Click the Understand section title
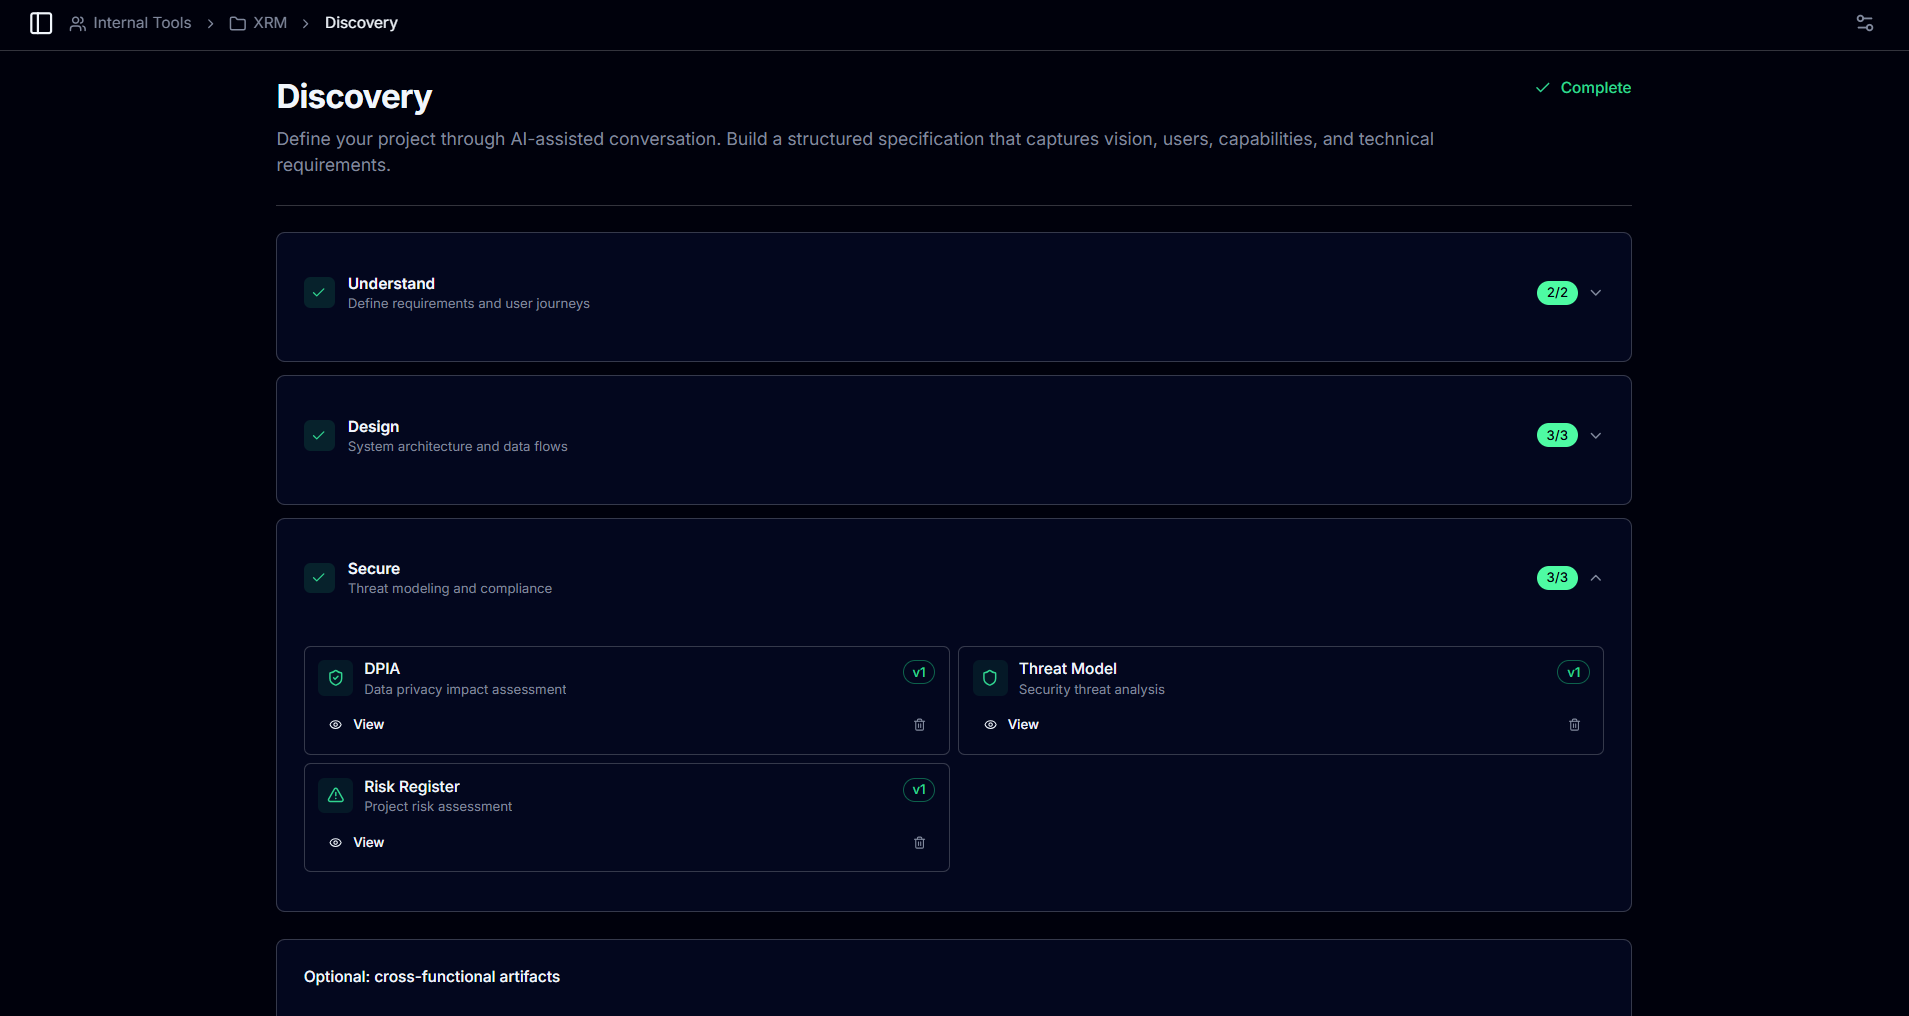 point(391,284)
